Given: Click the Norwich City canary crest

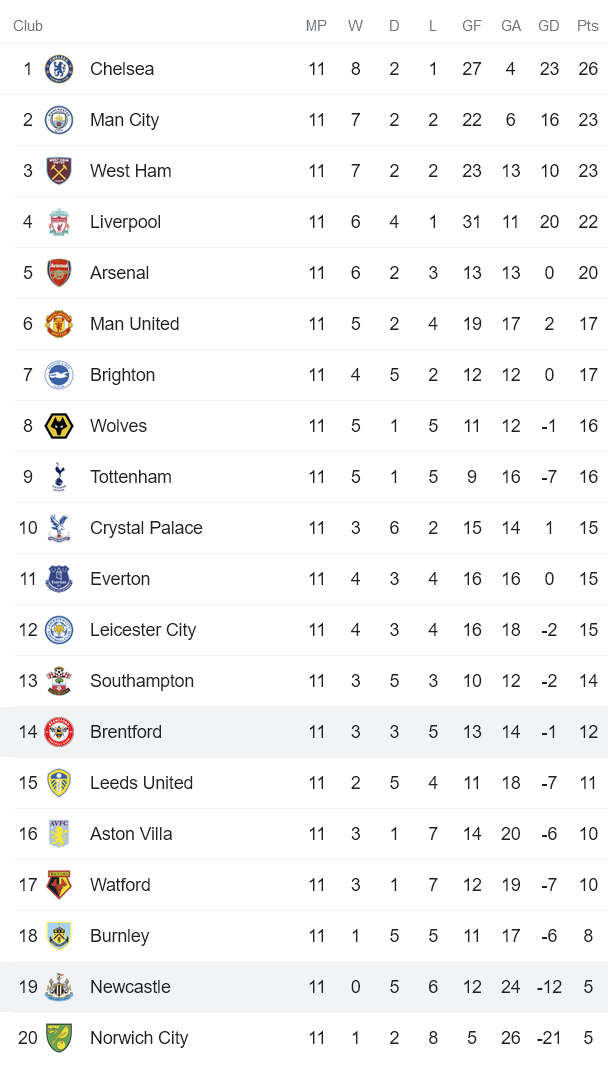Looking at the screenshot, I should [x=59, y=1038].
